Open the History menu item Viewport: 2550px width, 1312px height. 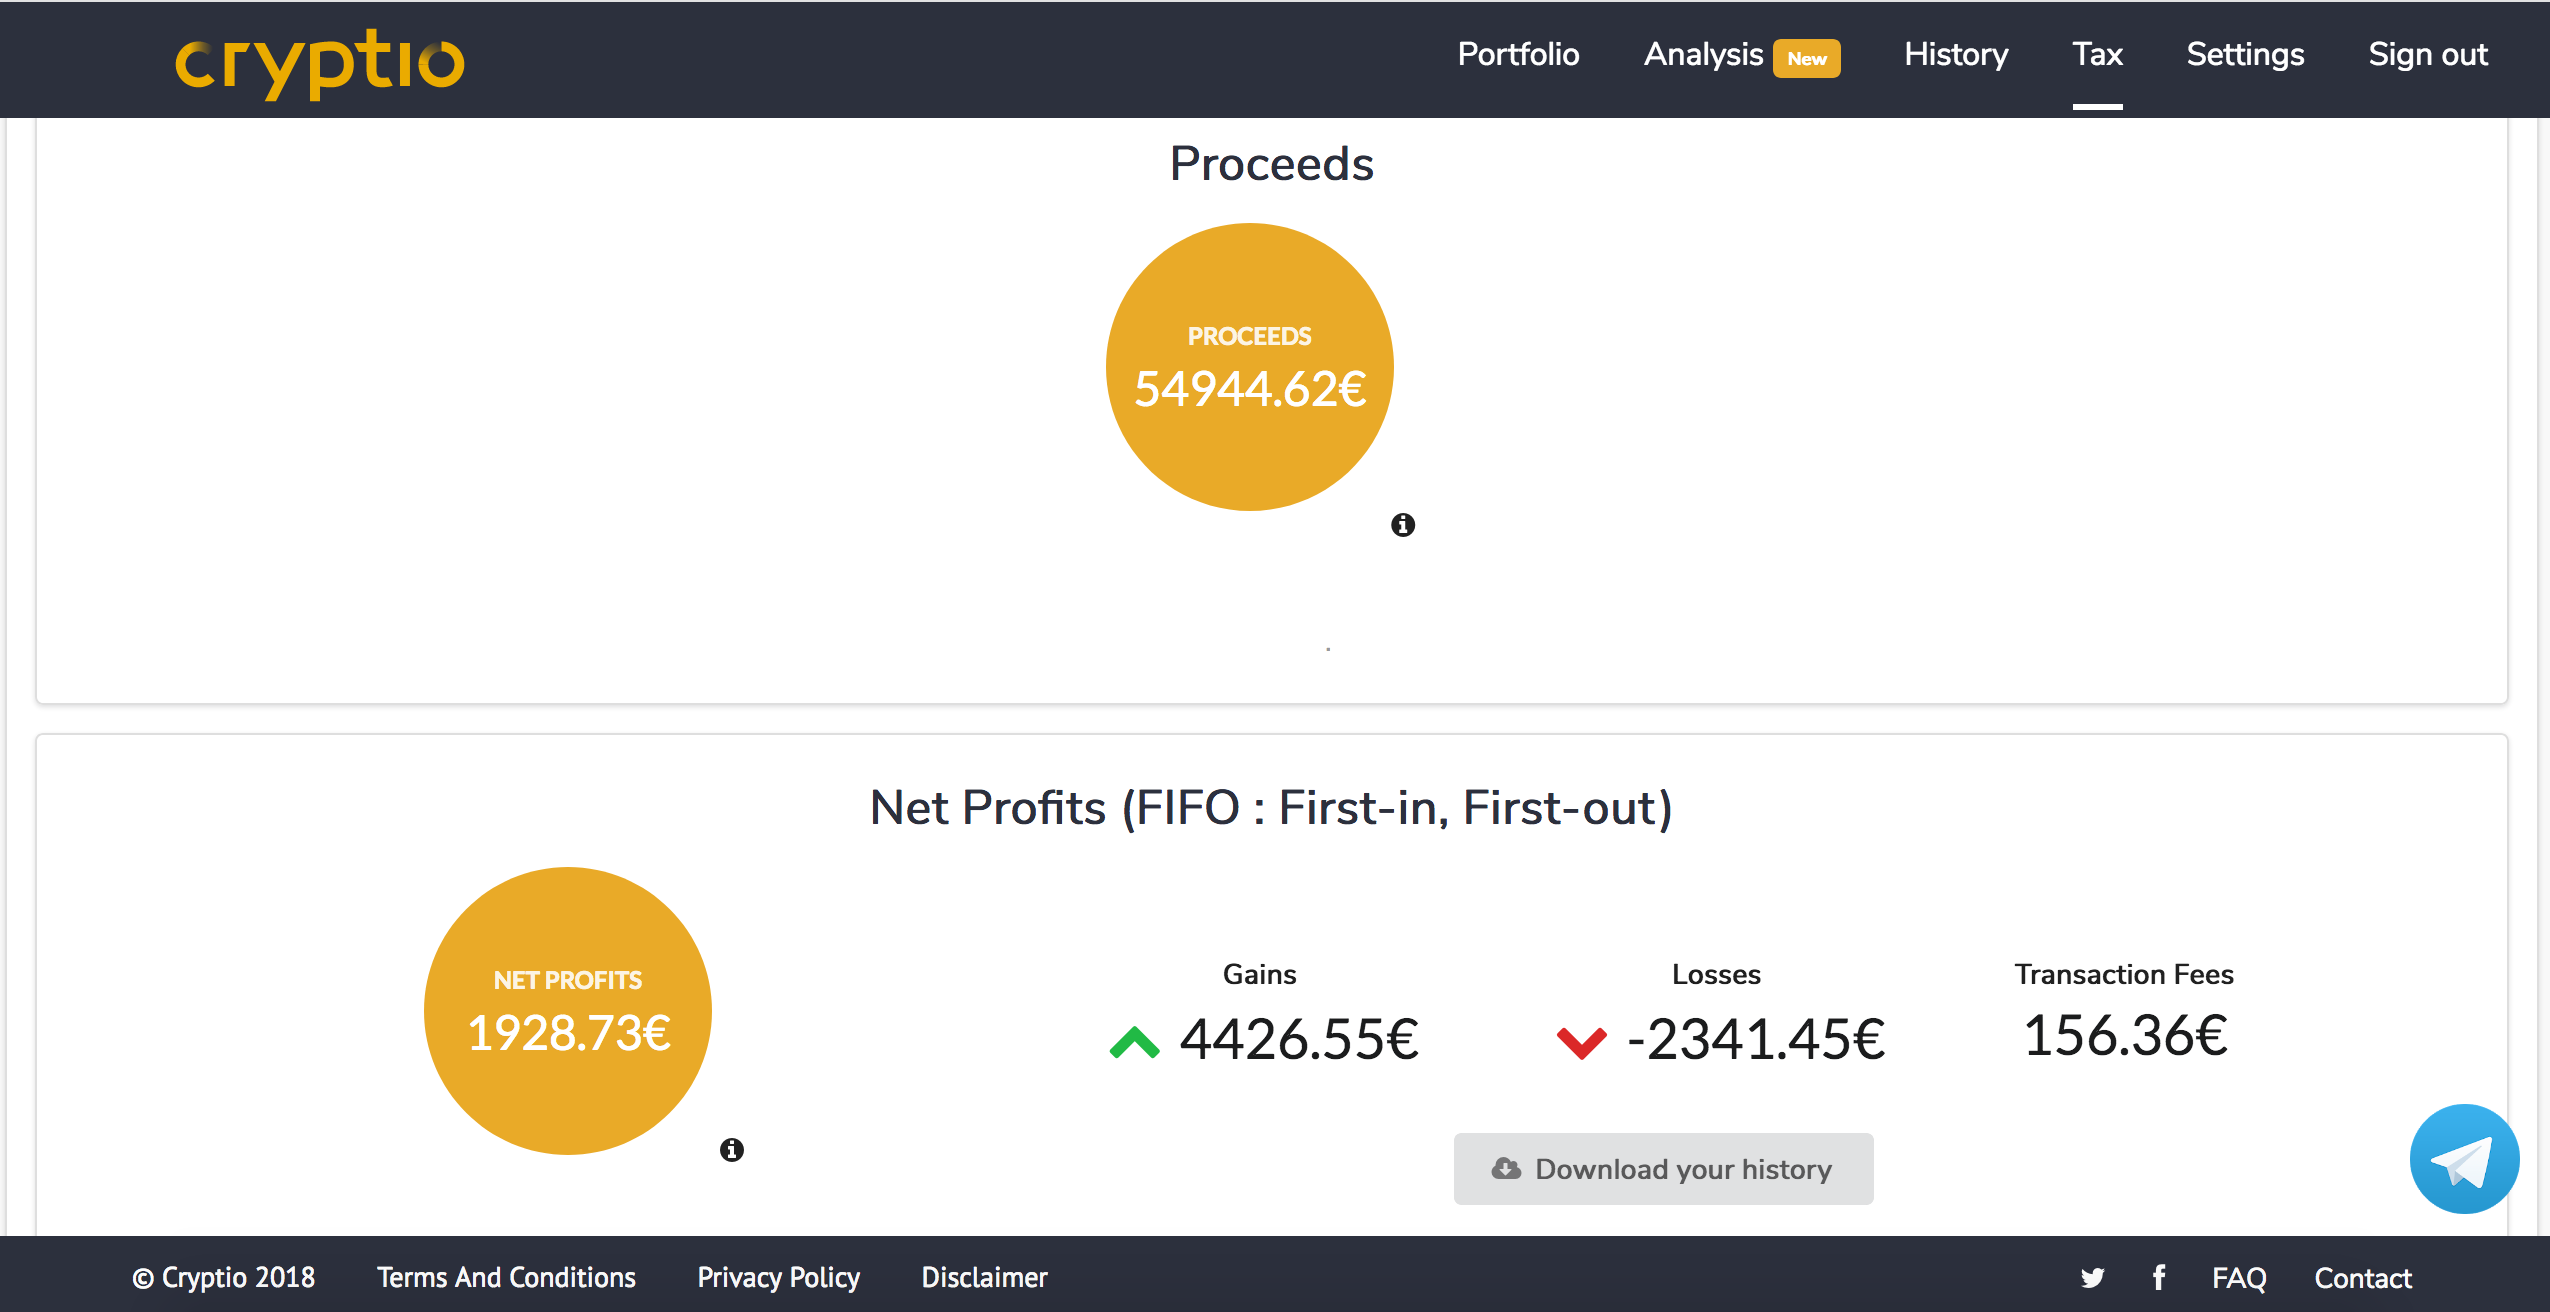point(1955,54)
